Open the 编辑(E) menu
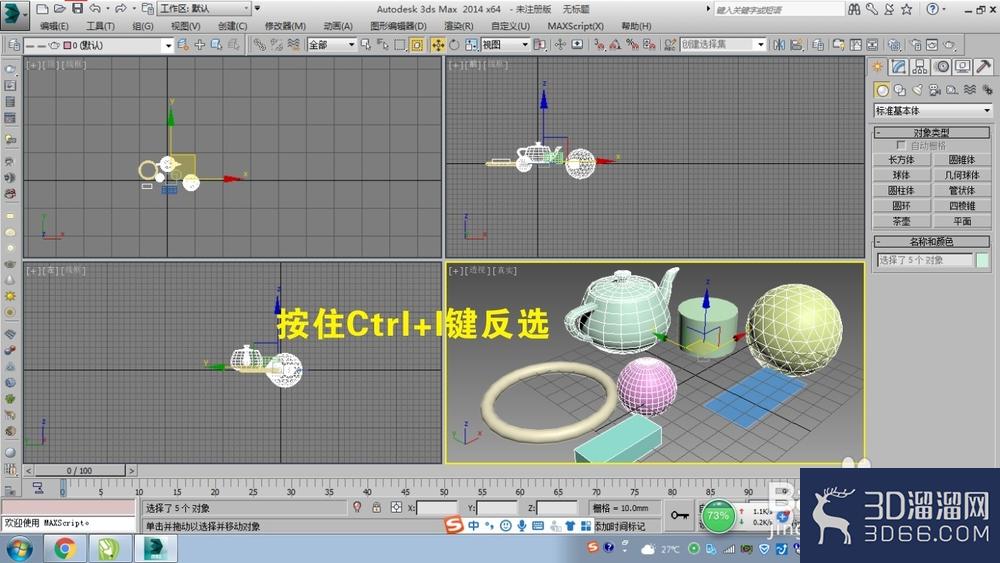 tap(54, 26)
